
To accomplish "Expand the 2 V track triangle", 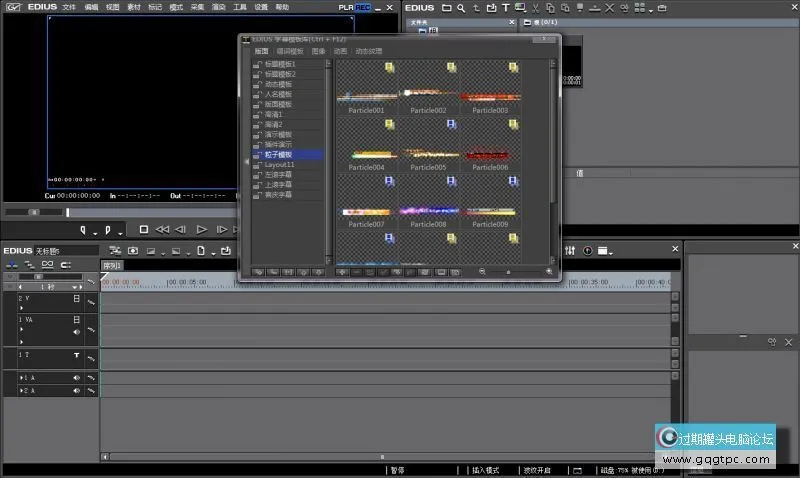I will click(20, 309).
